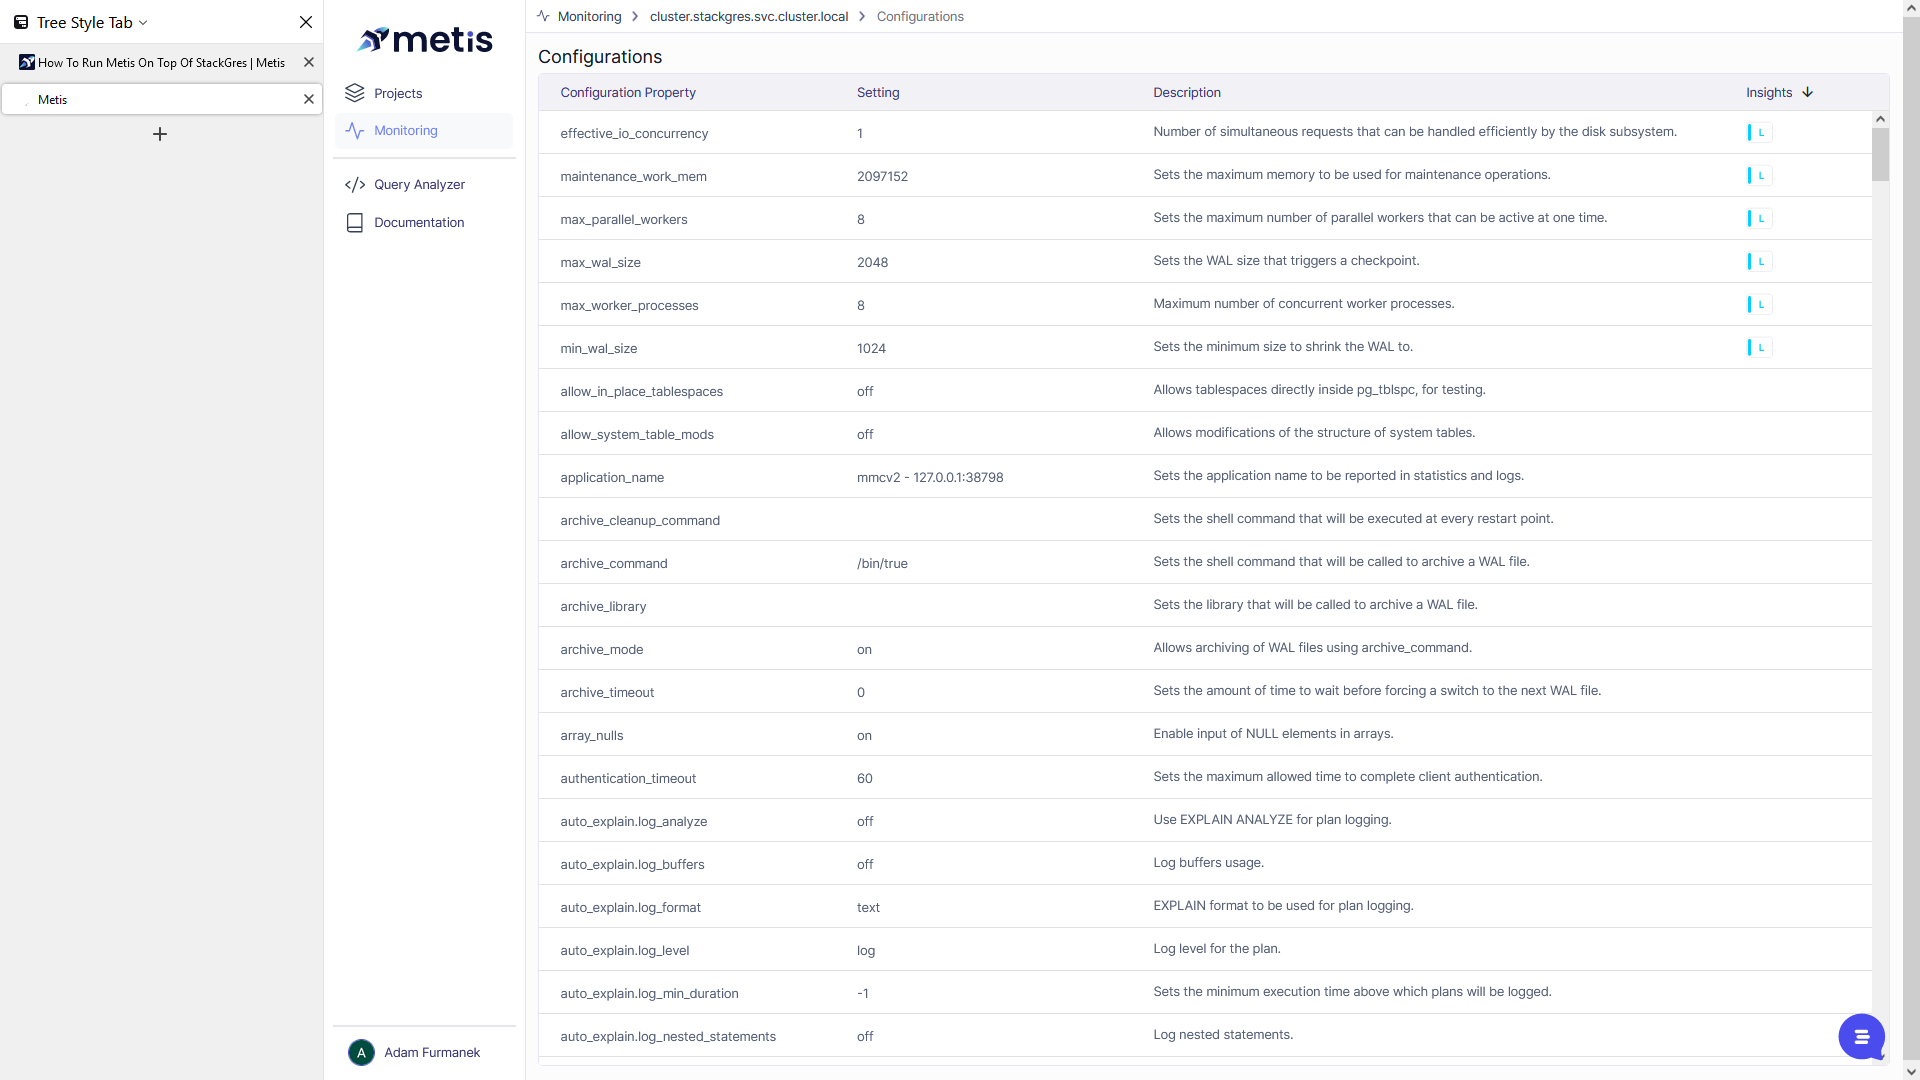Click the table scrollbar thumb
This screenshot has width=1920, height=1080.
pyautogui.click(x=1880, y=155)
